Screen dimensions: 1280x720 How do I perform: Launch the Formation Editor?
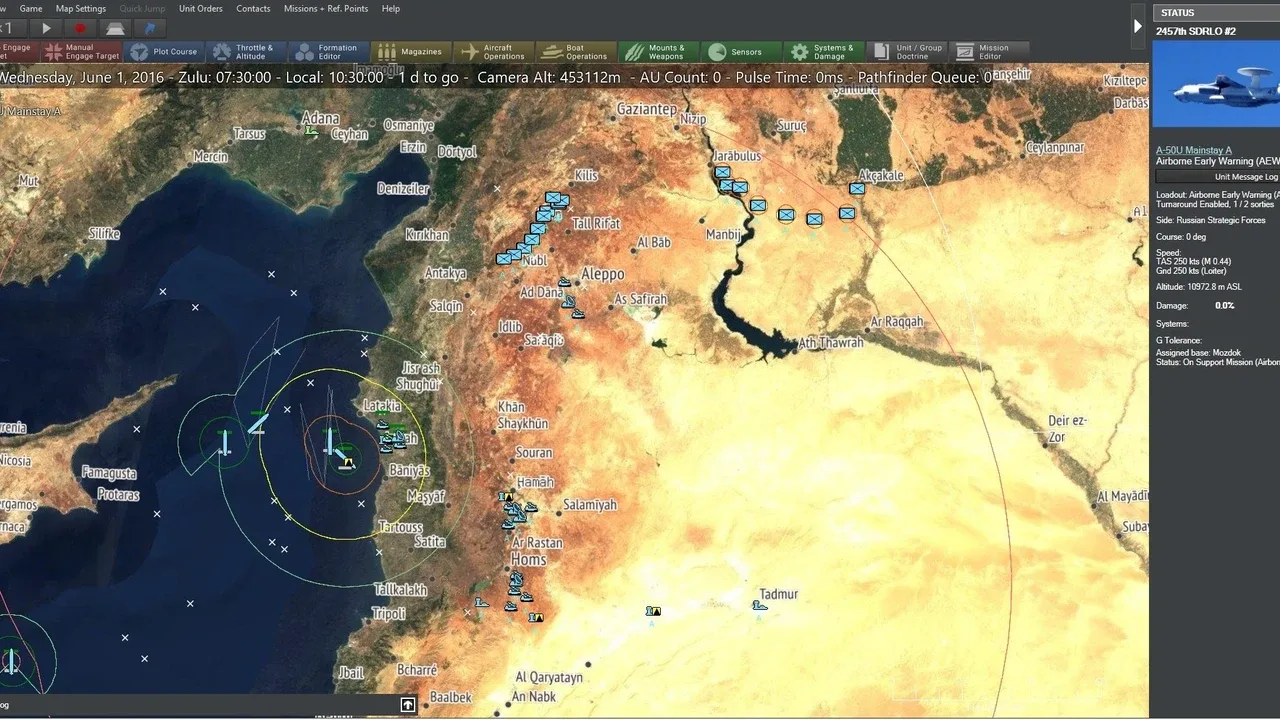coord(326,52)
